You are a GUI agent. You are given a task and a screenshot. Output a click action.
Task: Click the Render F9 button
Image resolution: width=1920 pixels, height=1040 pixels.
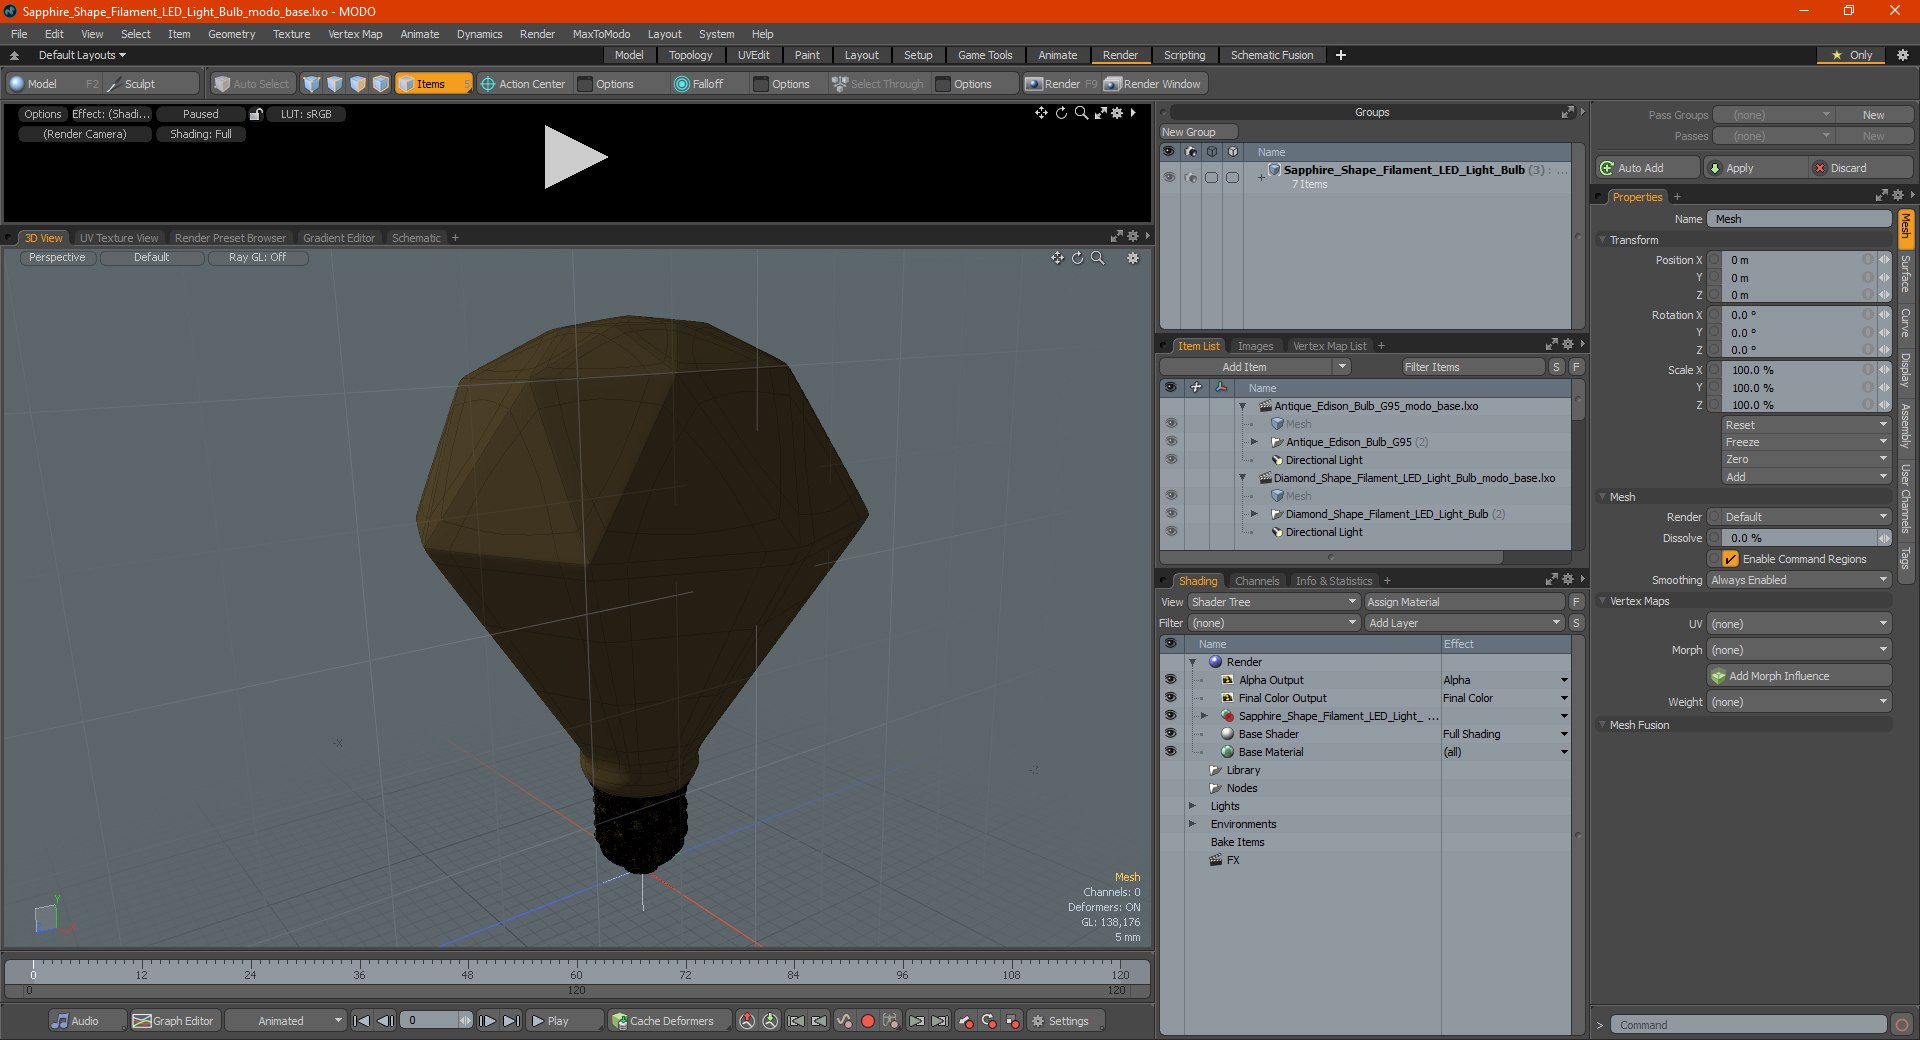tap(1061, 84)
